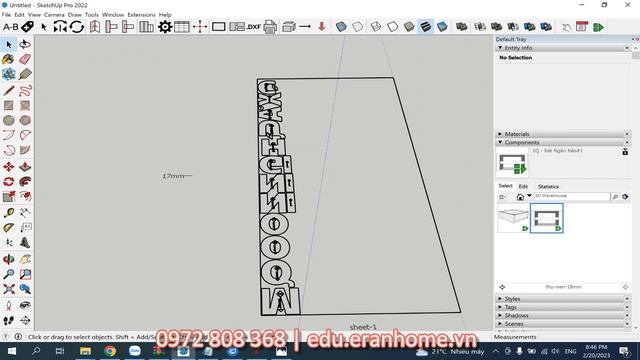Select the Rectangle tool
Viewport: 640px width, 360px height.
click(x=9, y=105)
